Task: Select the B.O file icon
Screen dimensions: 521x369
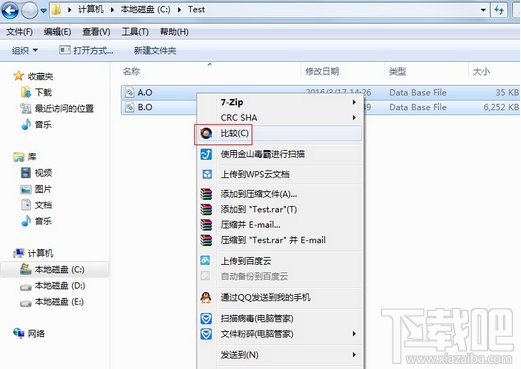Action: [129, 107]
